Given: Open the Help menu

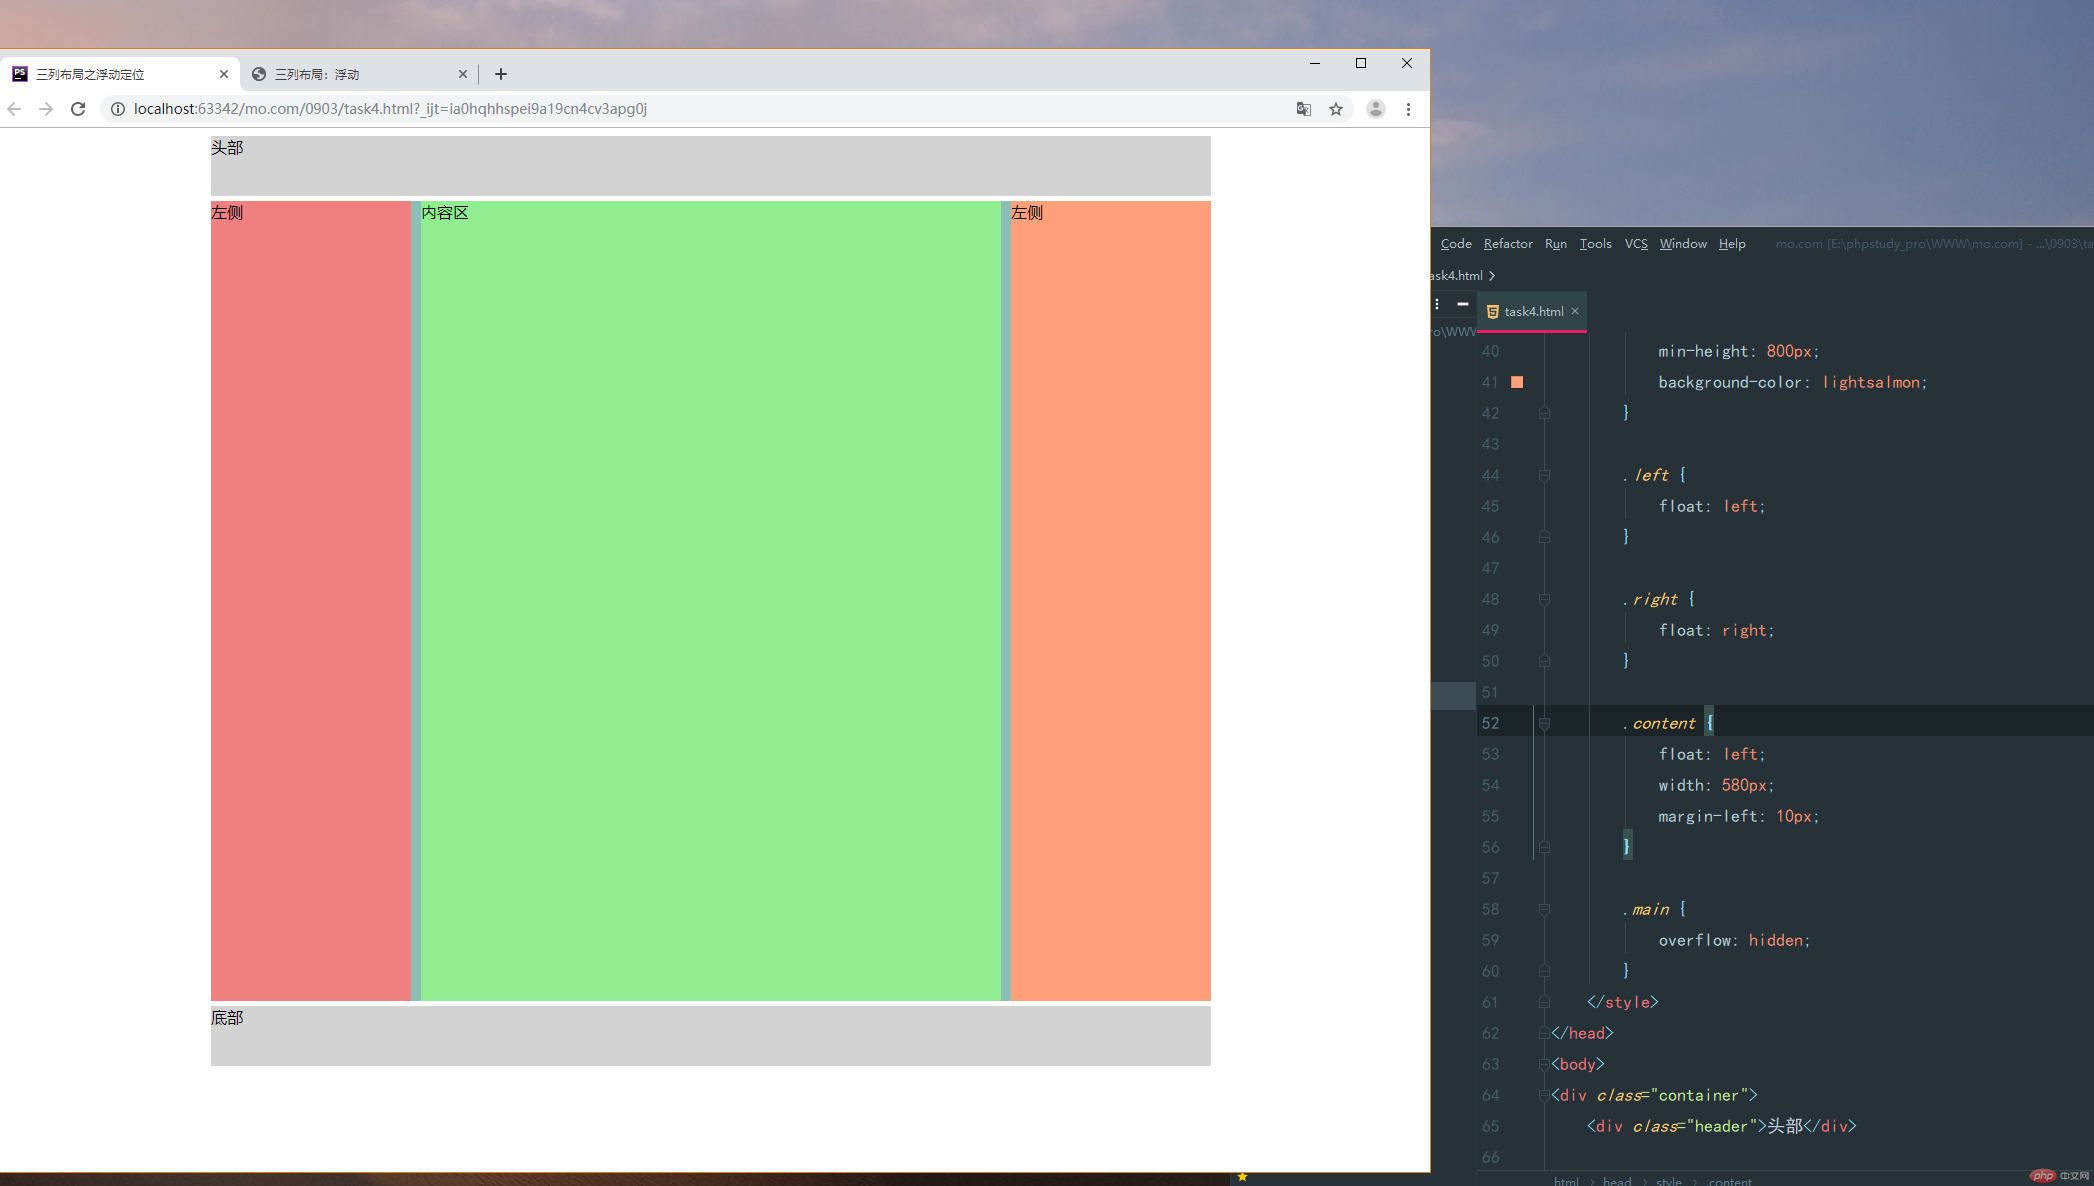Looking at the screenshot, I should click(1732, 244).
